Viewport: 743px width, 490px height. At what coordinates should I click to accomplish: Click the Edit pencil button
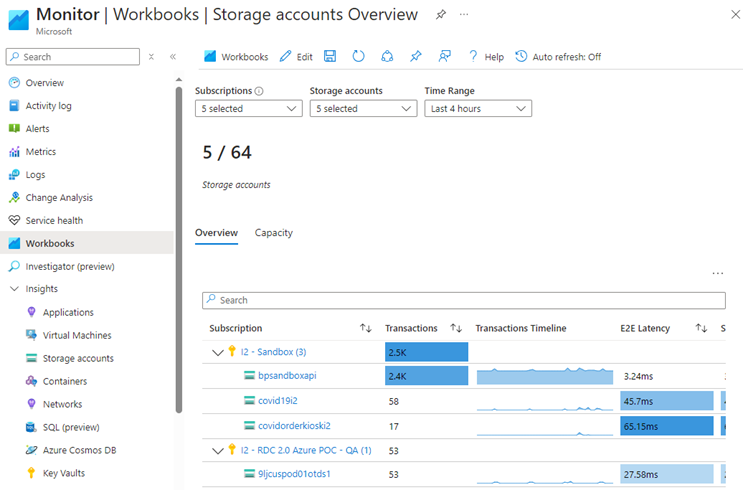pyautogui.click(x=296, y=57)
